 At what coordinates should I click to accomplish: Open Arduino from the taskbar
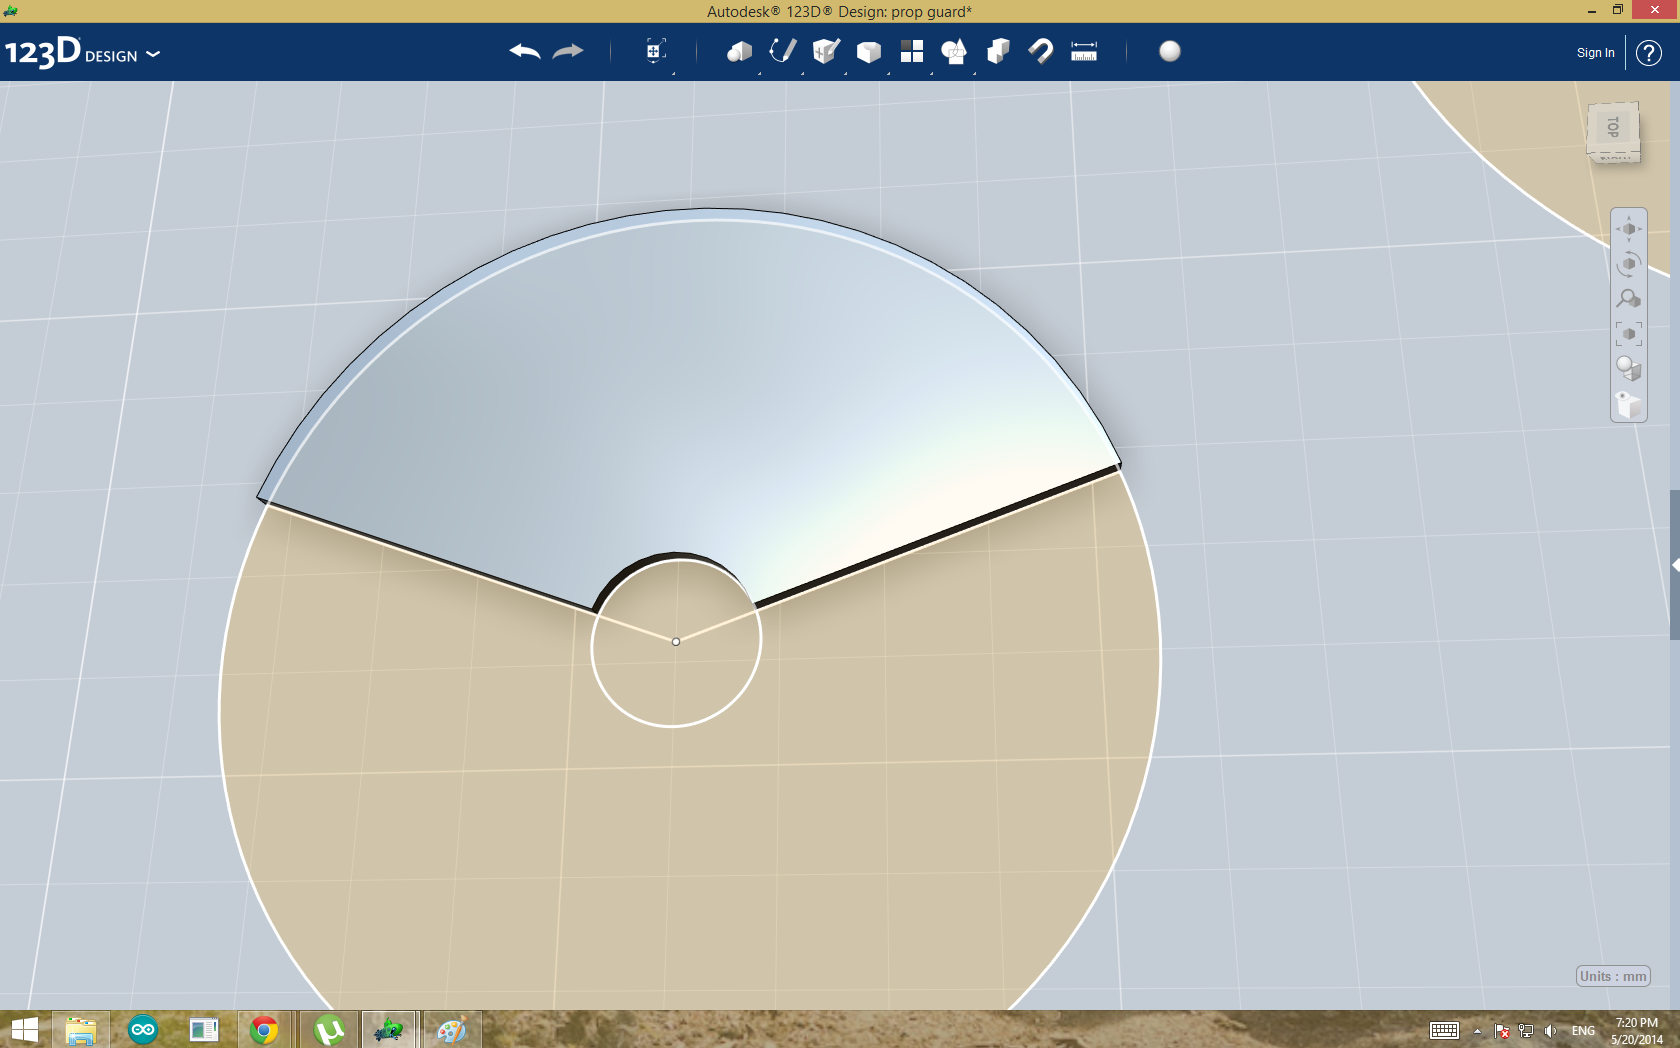pos(143,1030)
